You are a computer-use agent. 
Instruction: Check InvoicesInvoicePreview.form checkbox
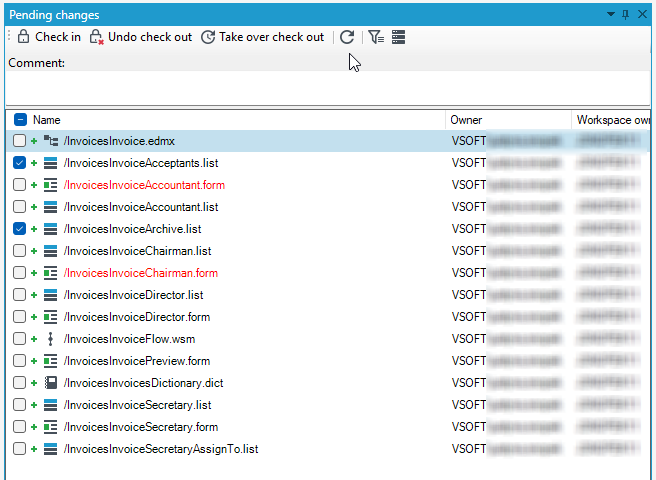(x=19, y=360)
